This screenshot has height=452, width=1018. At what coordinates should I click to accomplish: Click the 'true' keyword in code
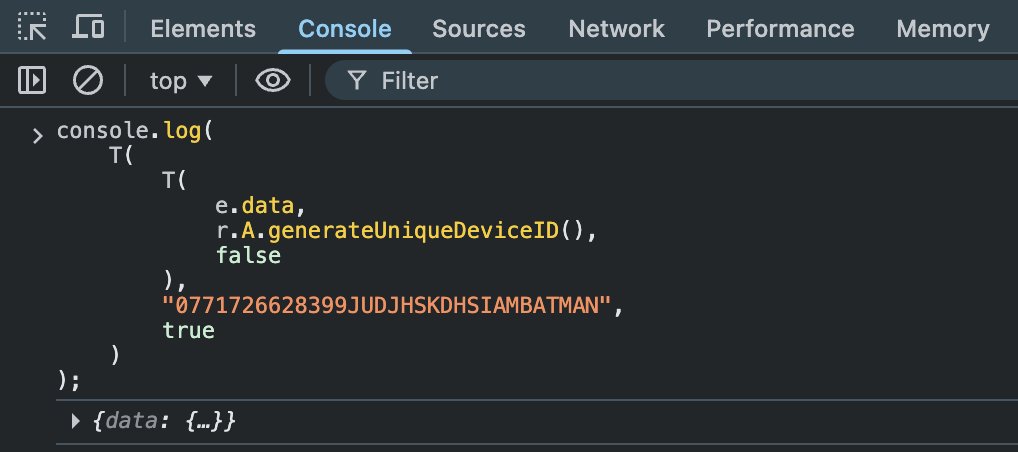[188, 330]
